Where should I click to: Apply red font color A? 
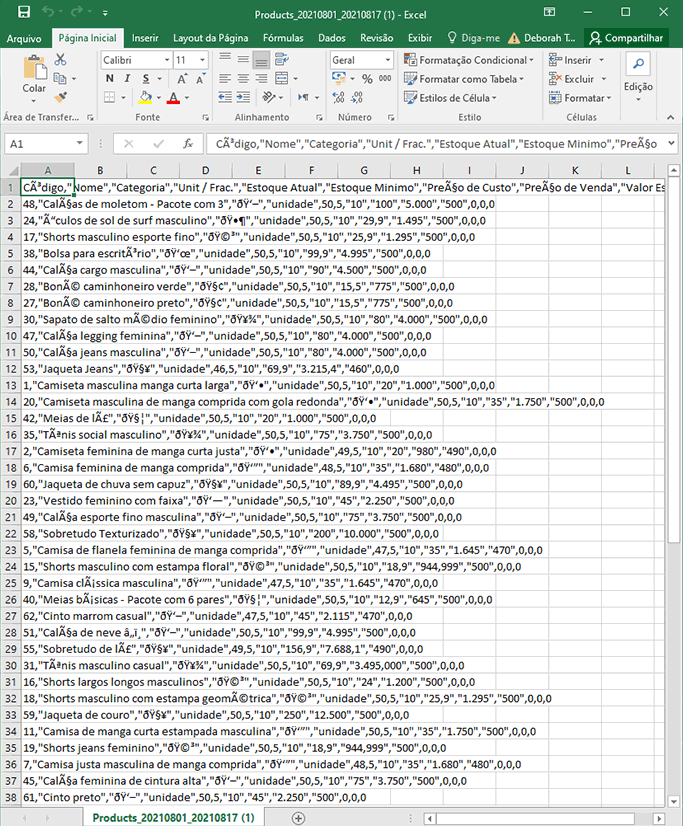(x=173, y=97)
